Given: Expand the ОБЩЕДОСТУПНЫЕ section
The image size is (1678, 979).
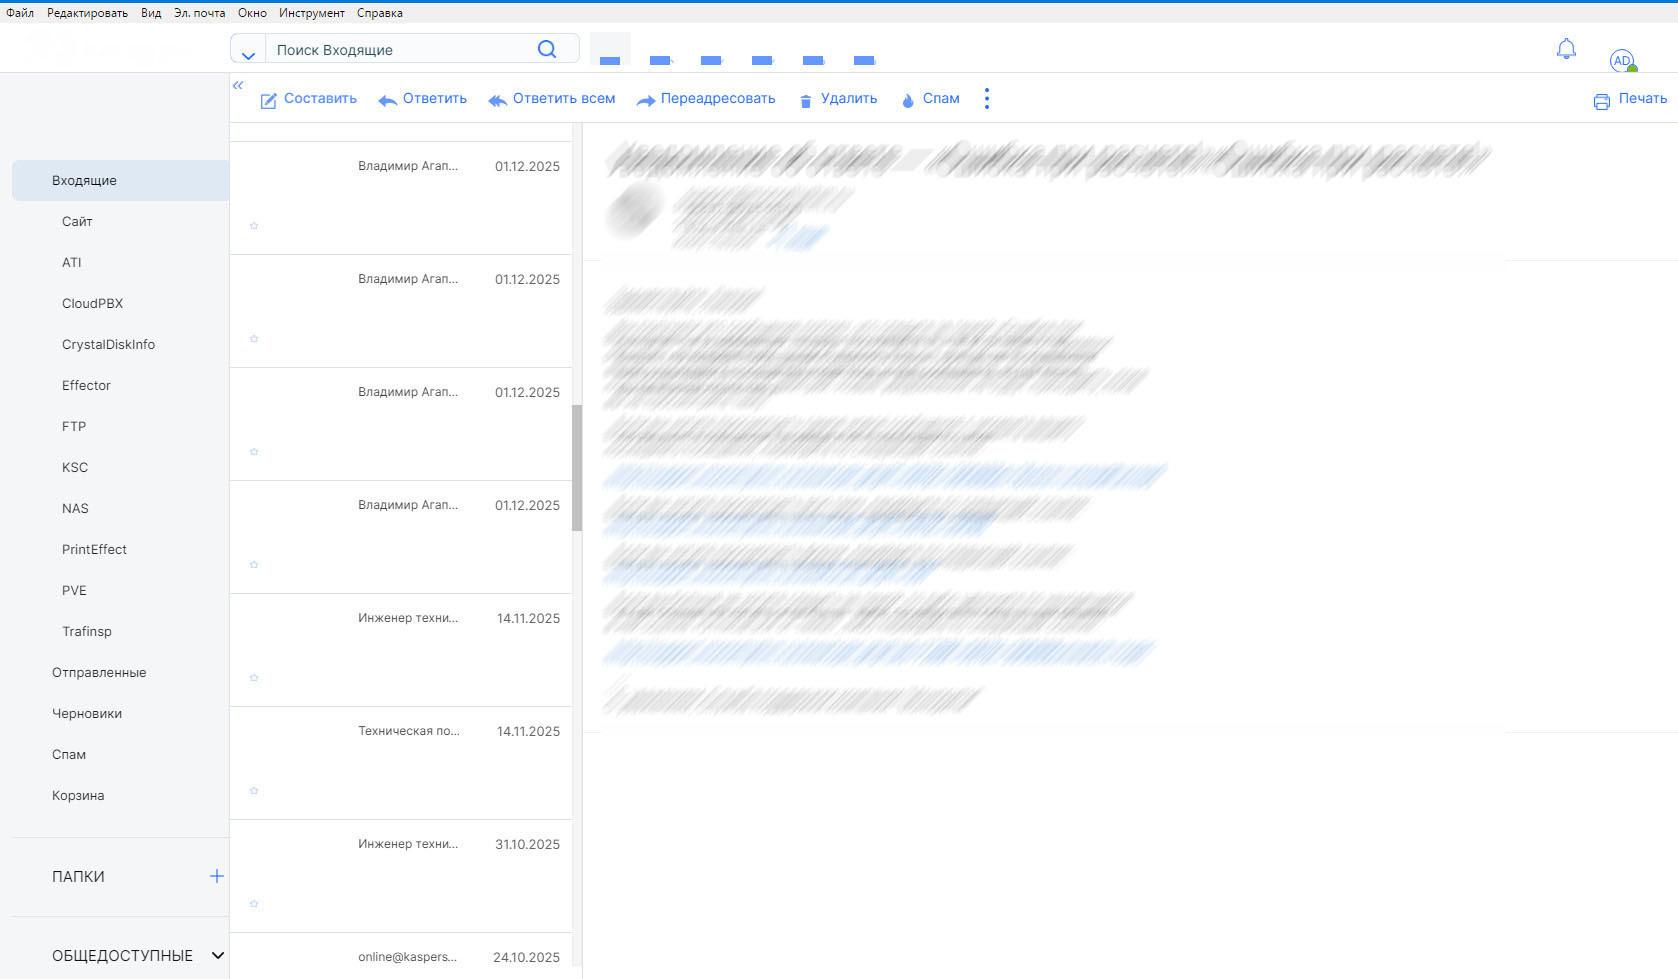Looking at the screenshot, I should click(217, 956).
